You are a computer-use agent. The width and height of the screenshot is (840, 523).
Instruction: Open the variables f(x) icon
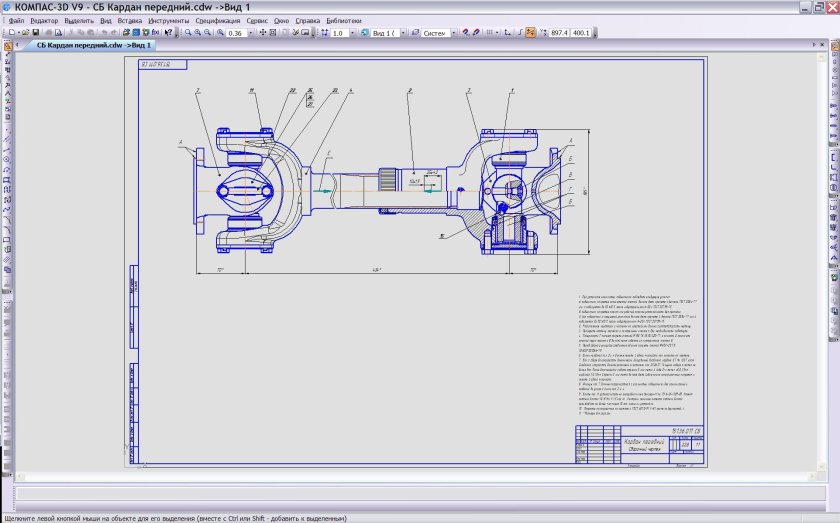tap(154, 33)
